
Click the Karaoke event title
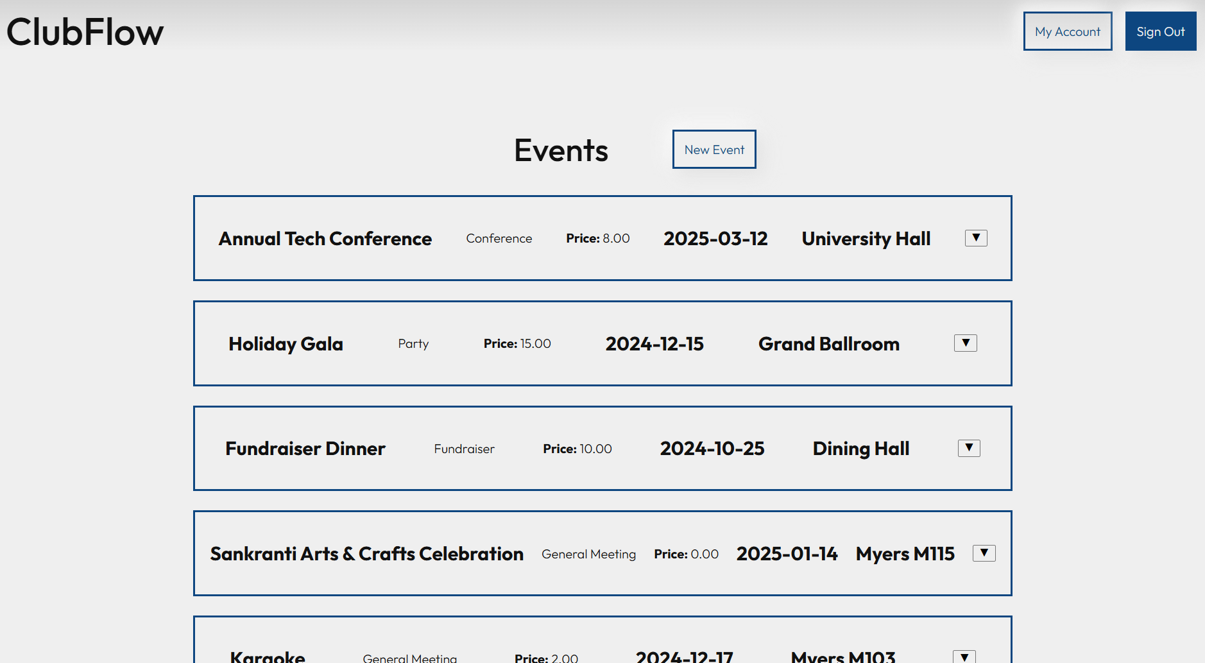click(267, 656)
